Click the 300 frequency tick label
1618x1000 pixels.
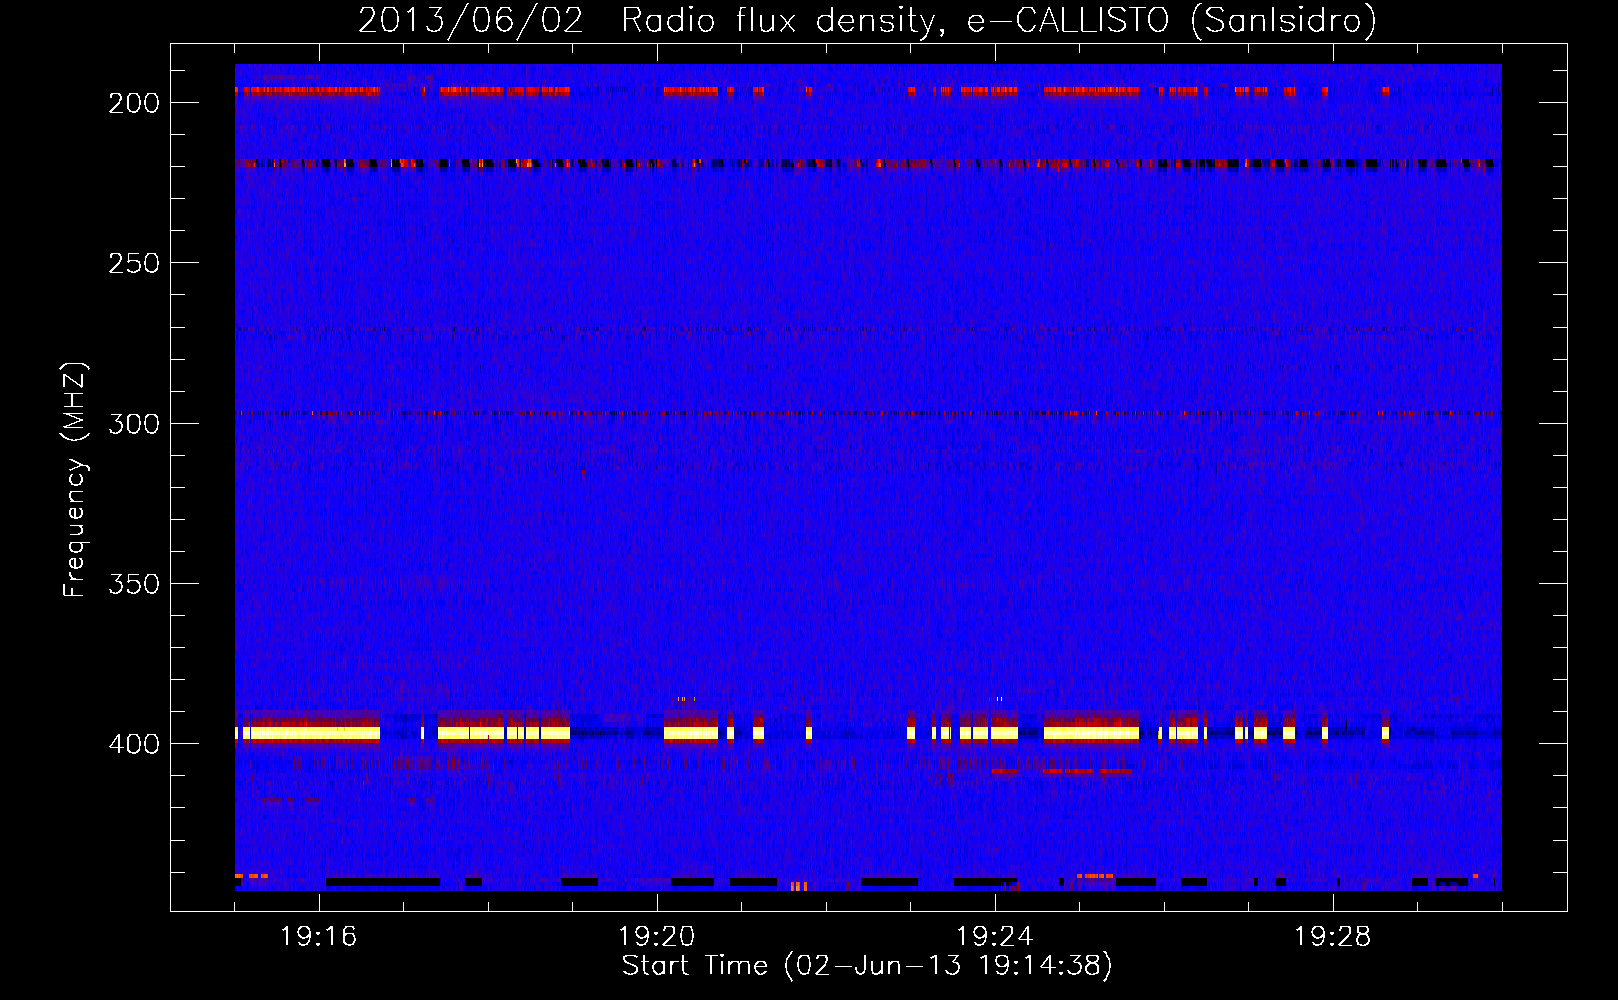pos(134,424)
